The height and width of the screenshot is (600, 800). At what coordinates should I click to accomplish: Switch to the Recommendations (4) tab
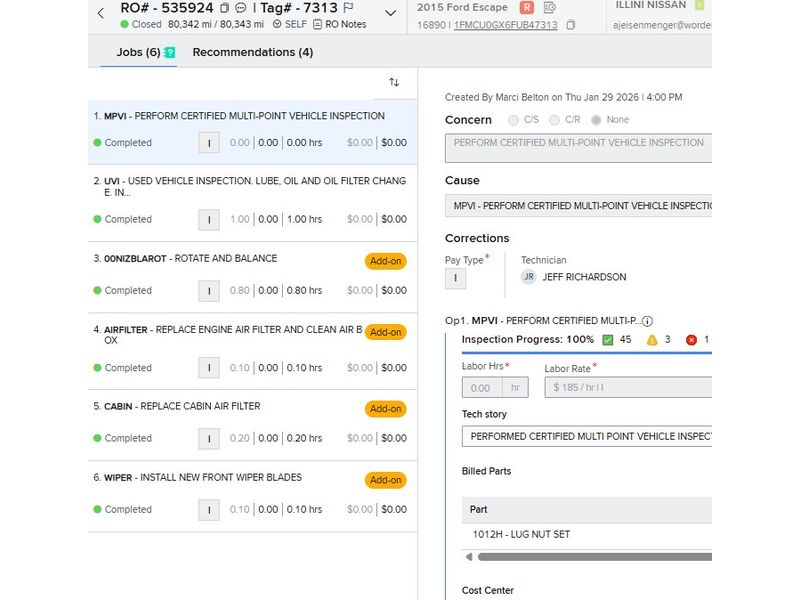point(252,52)
